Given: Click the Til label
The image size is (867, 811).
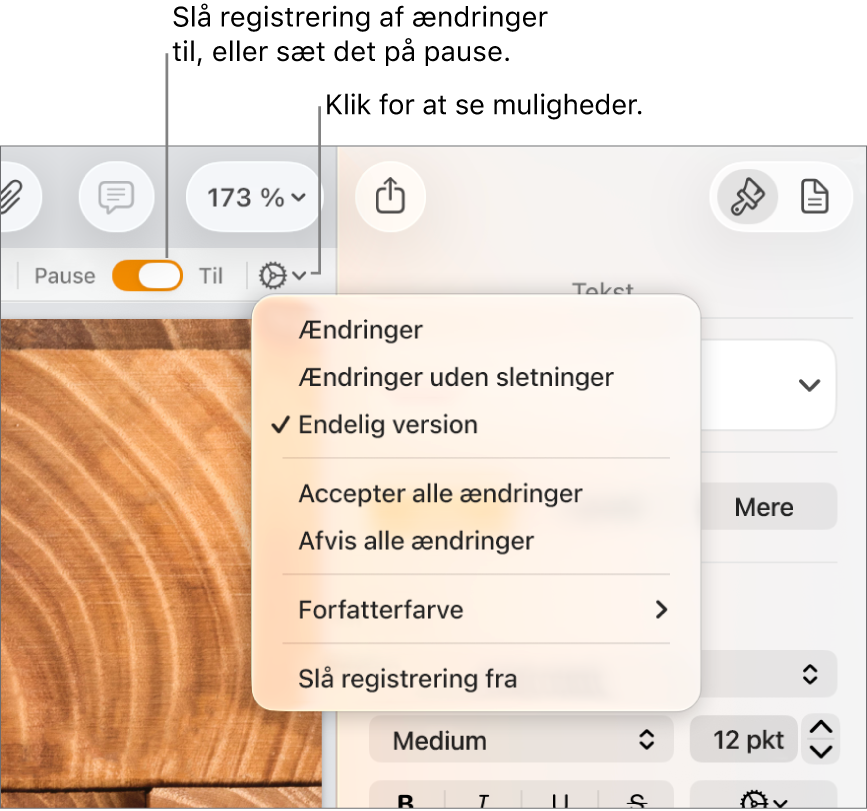Looking at the screenshot, I should [211, 275].
